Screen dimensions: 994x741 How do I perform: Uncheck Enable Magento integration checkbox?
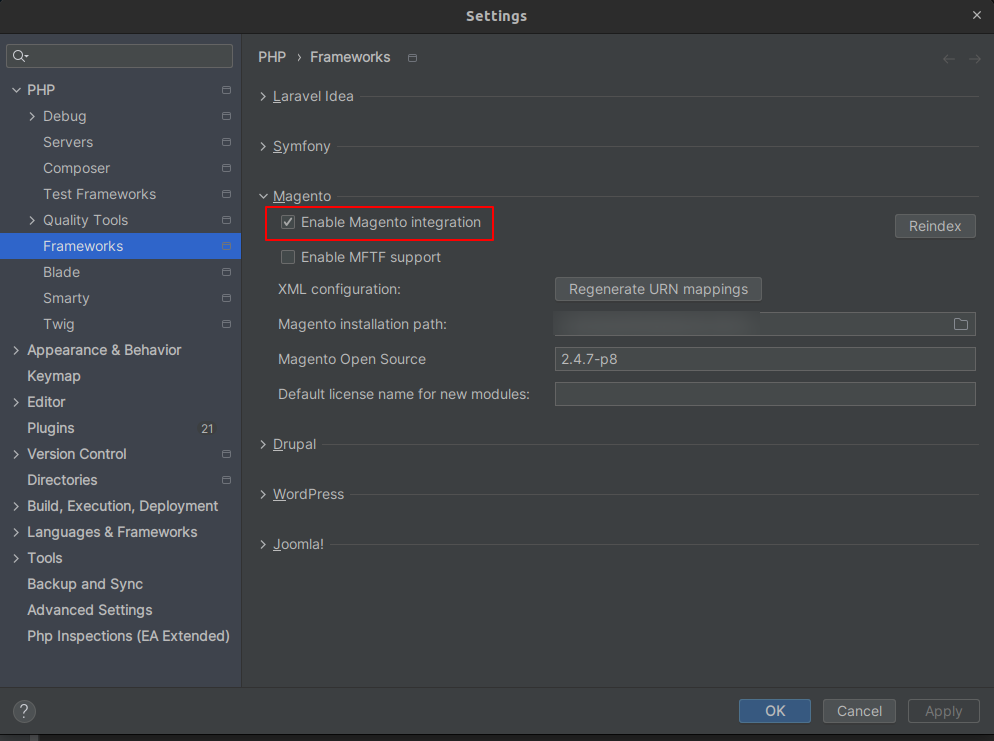[288, 222]
